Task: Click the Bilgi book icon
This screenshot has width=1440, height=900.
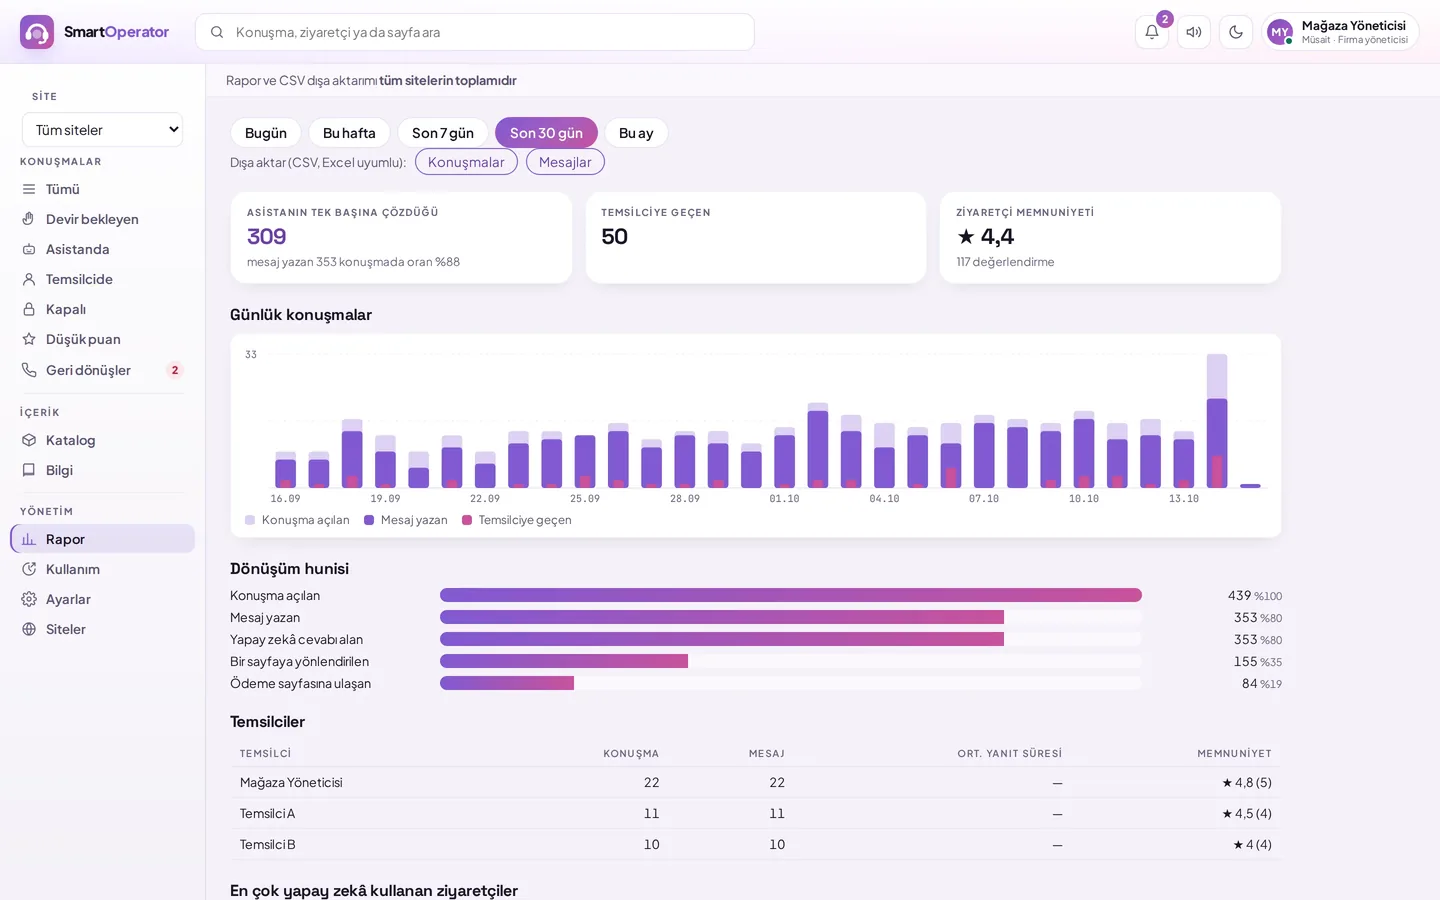Action: coord(29,470)
